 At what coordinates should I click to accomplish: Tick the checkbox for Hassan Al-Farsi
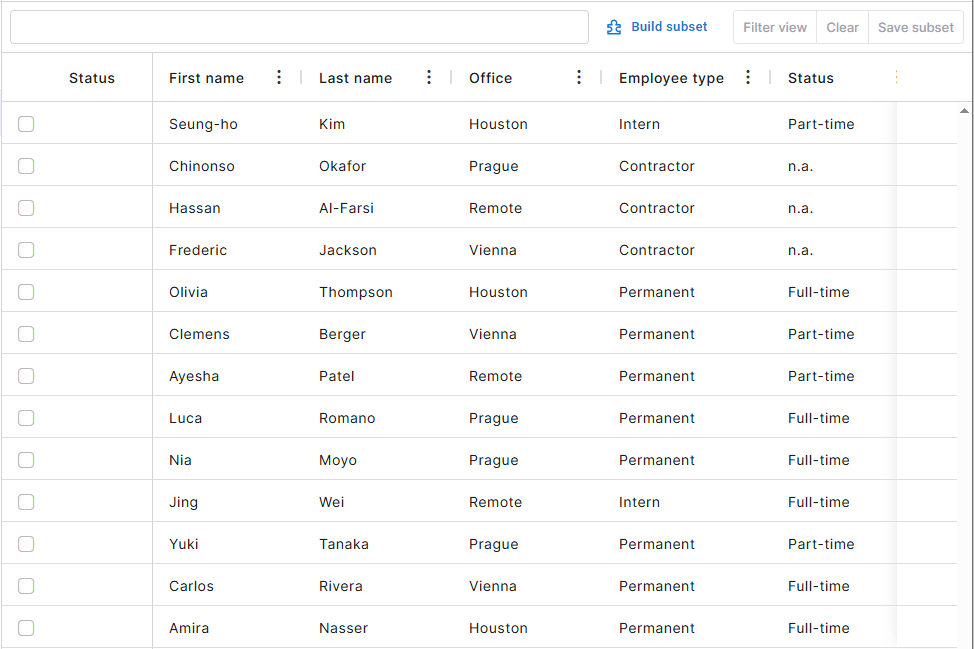(x=26, y=208)
